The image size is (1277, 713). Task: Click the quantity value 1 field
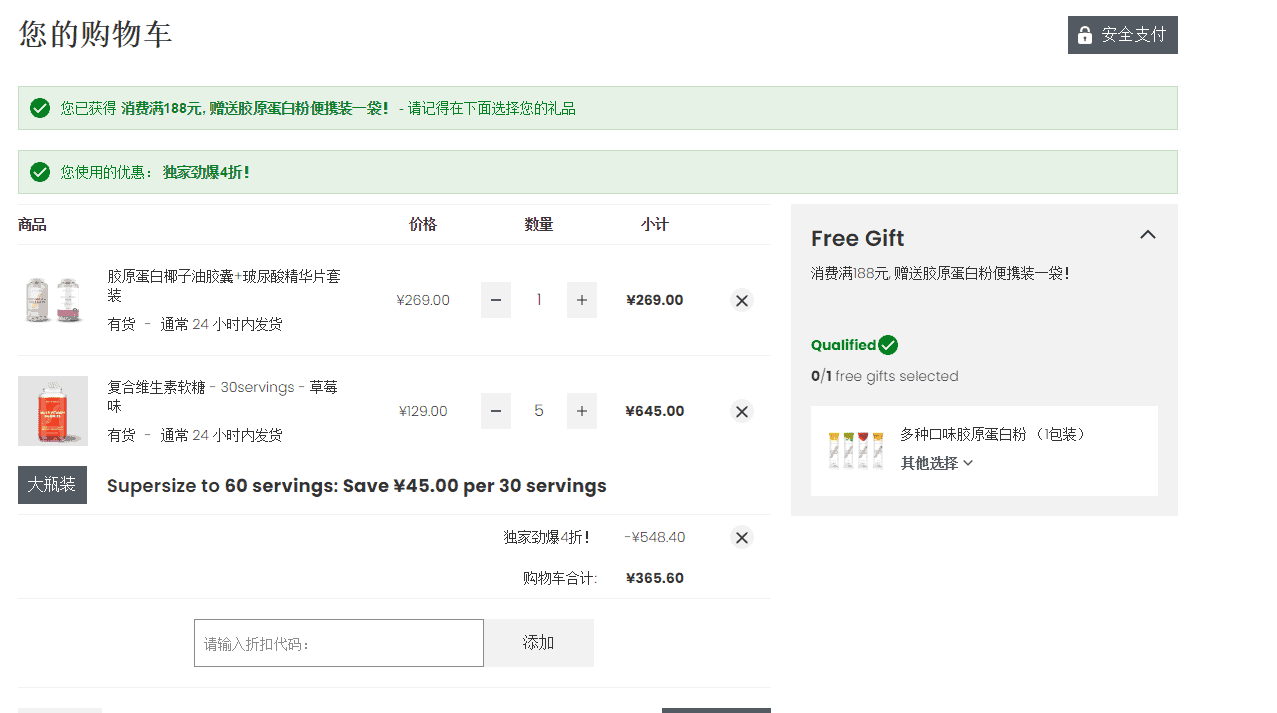[x=539, y=300]
